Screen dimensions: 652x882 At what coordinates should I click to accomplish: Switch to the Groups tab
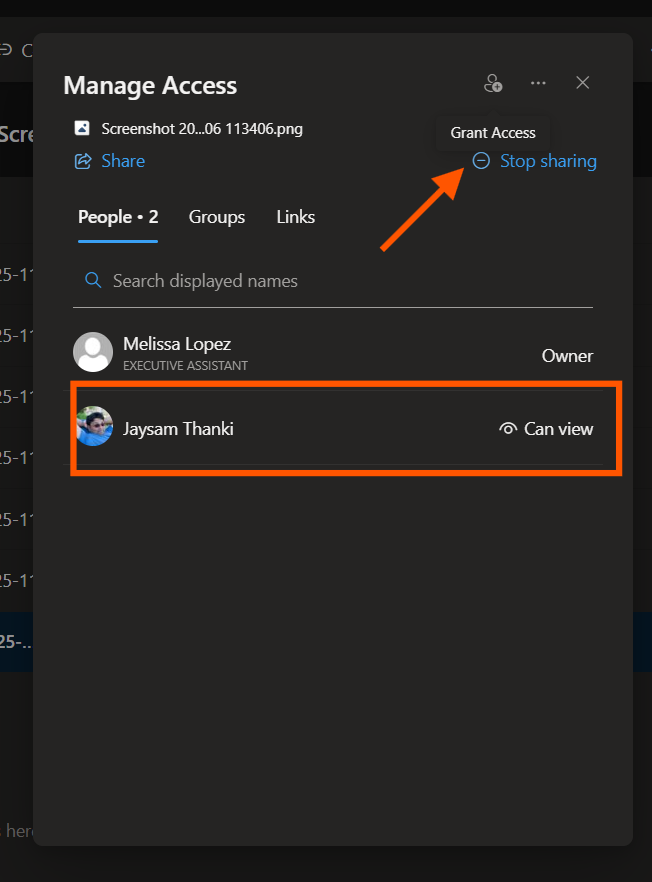[217, 217]
